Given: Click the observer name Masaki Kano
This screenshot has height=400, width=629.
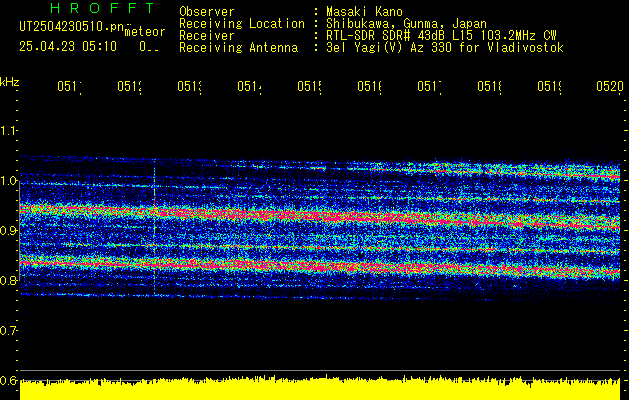Looking at the screenshot, I should pos(364,12).
